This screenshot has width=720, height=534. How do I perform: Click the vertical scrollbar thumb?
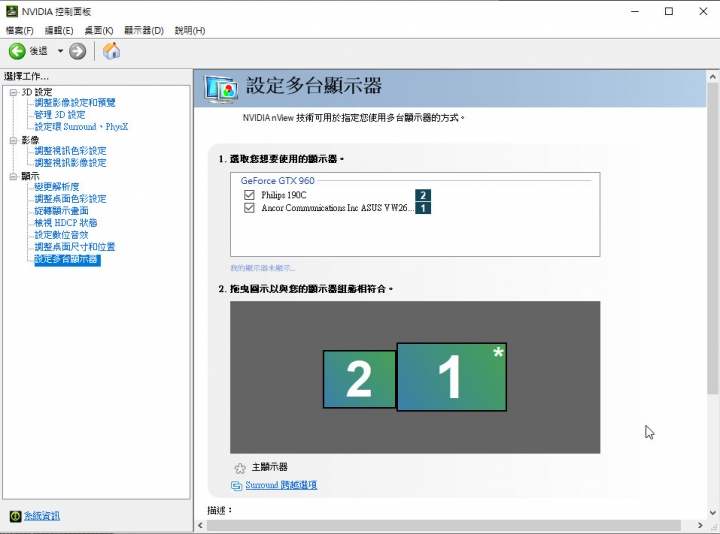(713, 238)
